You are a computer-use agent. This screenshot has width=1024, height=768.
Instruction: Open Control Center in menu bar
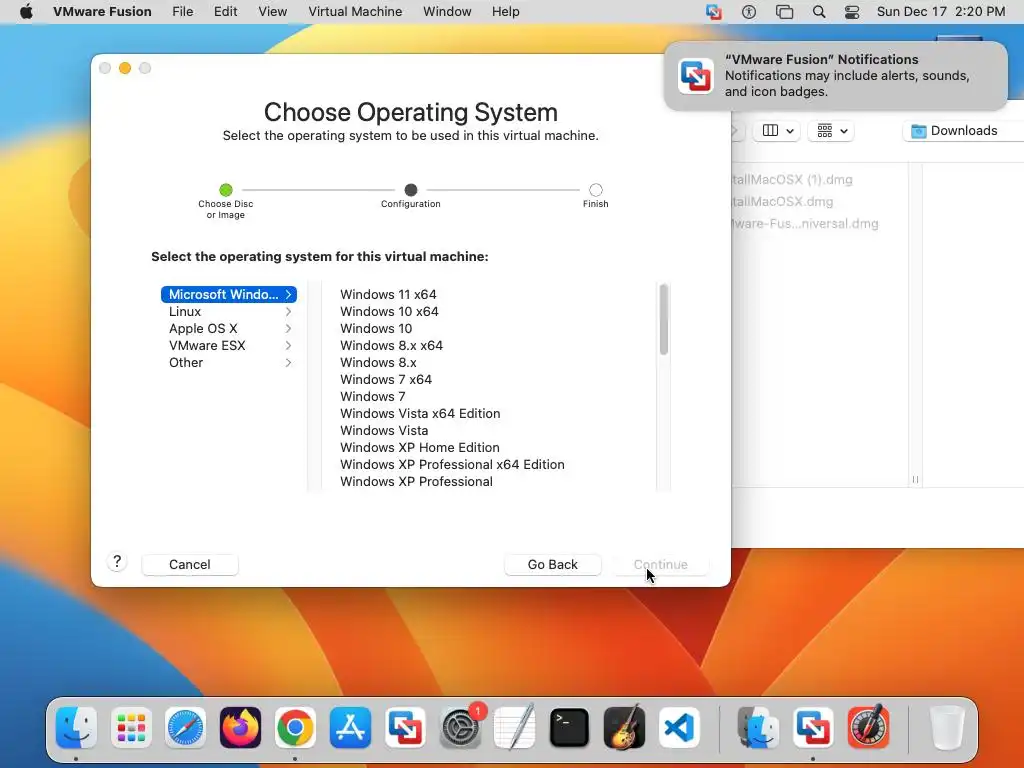click(x=852, y=12)
